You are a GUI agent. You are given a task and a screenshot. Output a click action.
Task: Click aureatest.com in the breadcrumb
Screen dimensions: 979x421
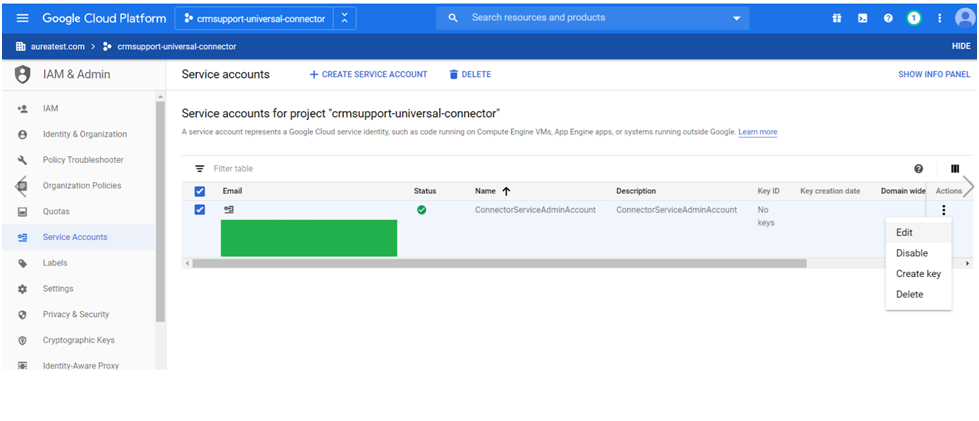click(57, 46)
